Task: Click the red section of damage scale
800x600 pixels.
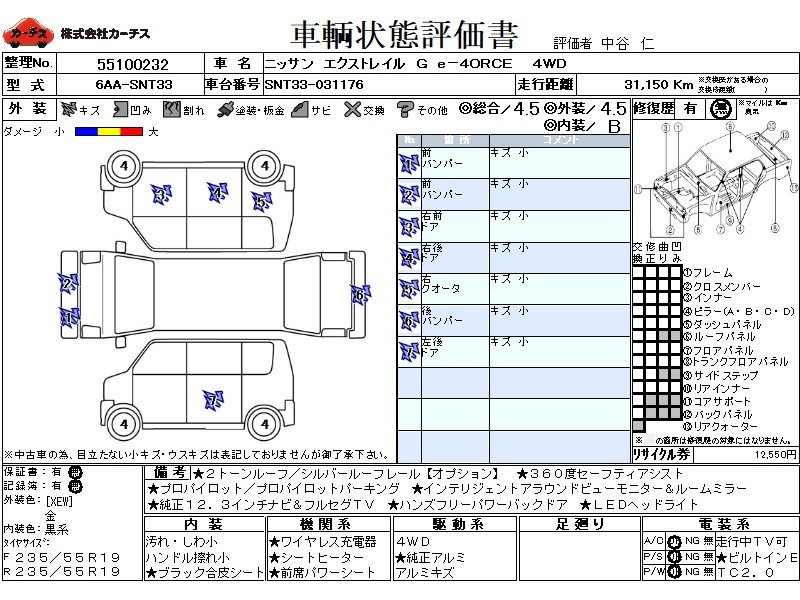Action: tap(130, 131)
